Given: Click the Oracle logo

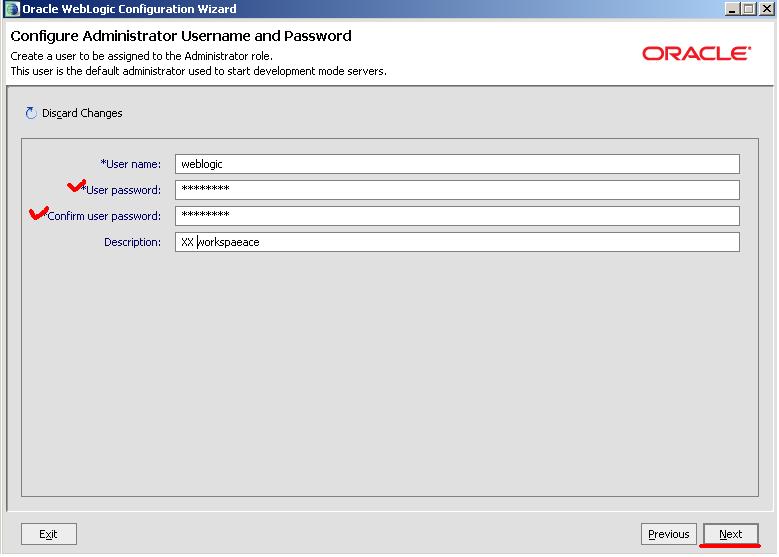Looking at the screenshot, I should 697,53.
